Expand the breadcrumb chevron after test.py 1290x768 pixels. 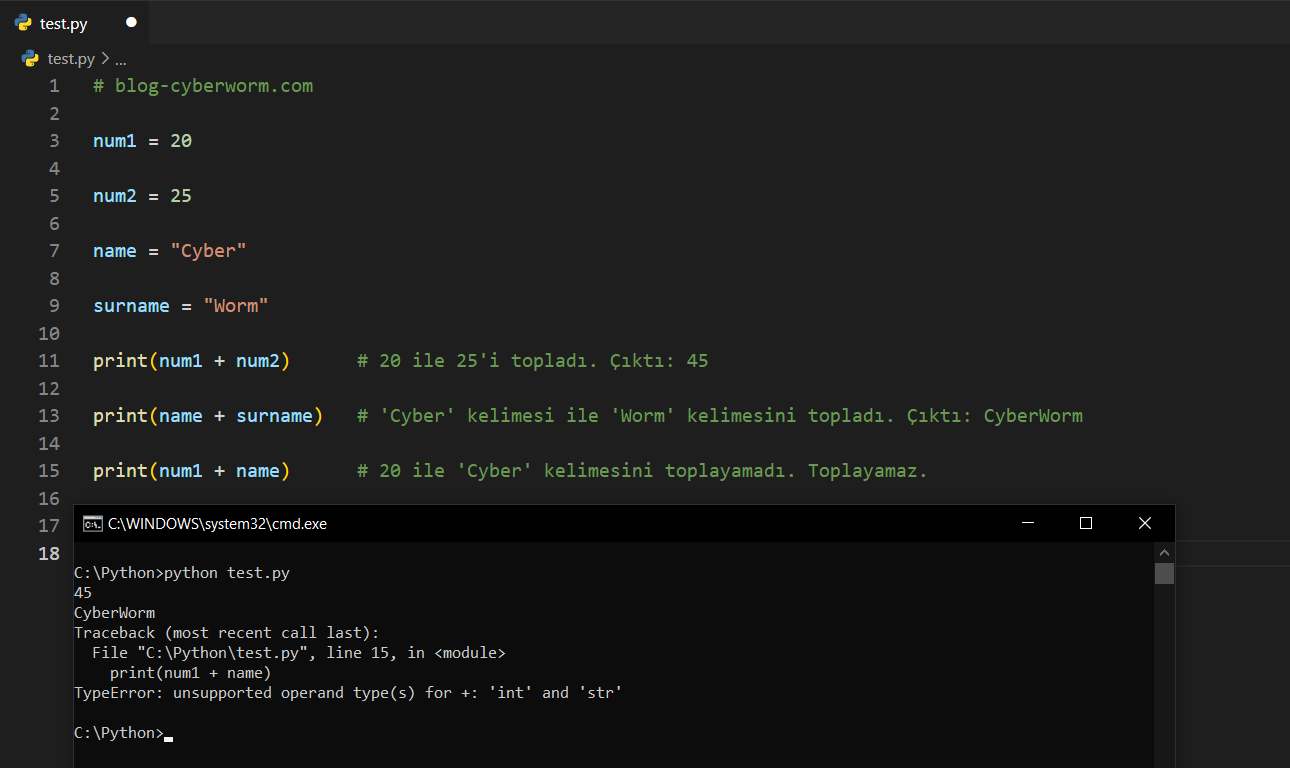pos(105,59)
